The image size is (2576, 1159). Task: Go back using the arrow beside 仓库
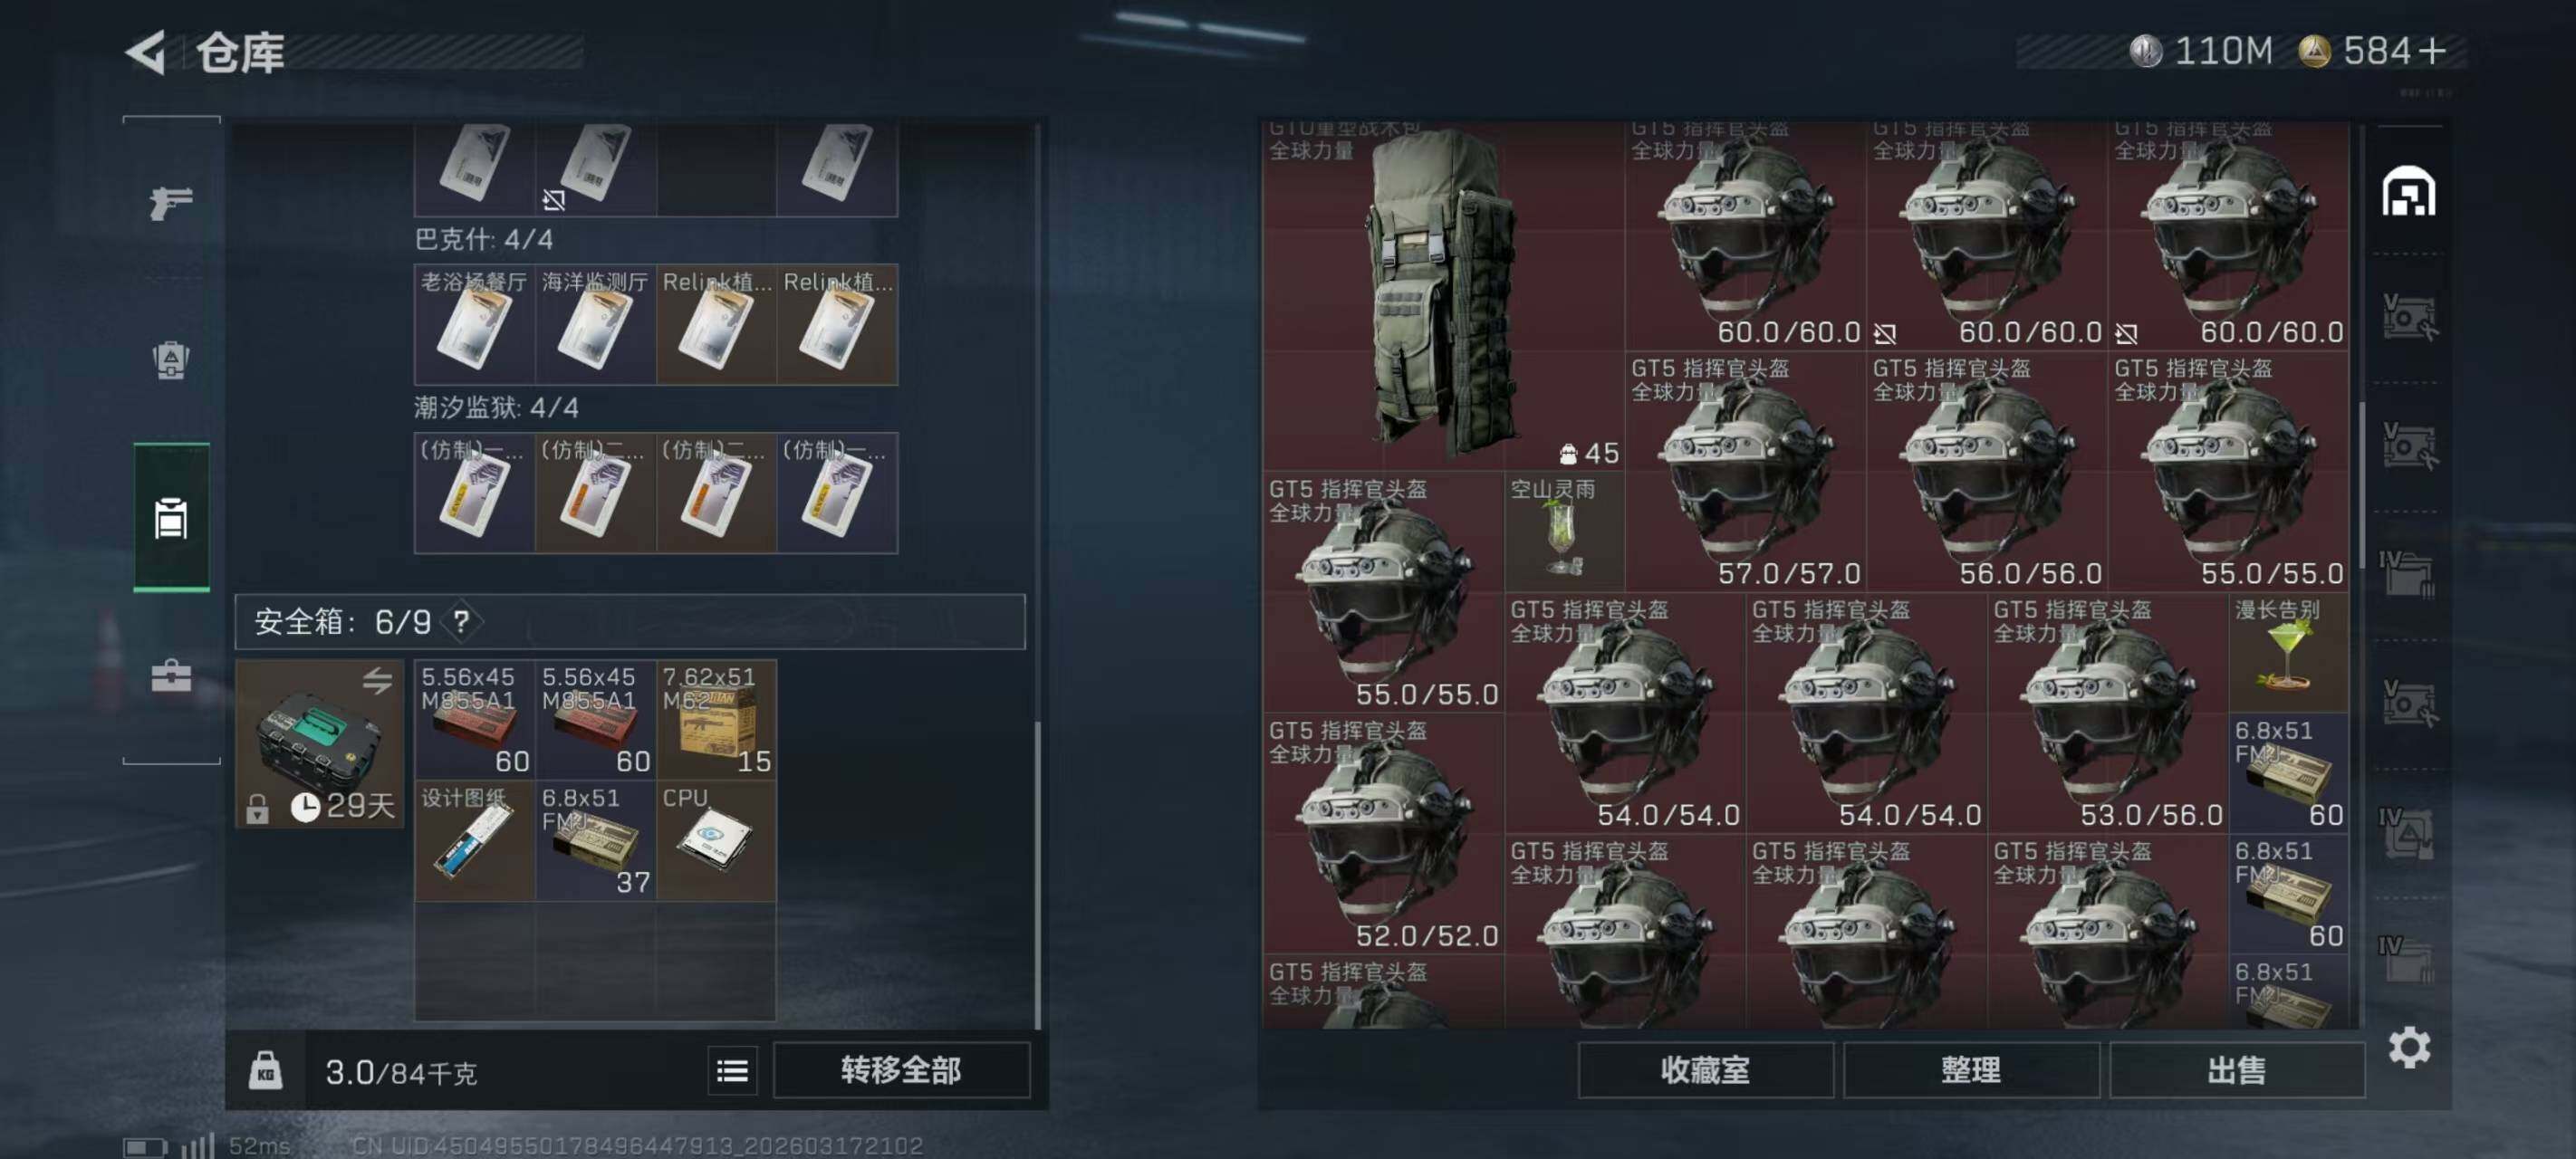(146, 52)
